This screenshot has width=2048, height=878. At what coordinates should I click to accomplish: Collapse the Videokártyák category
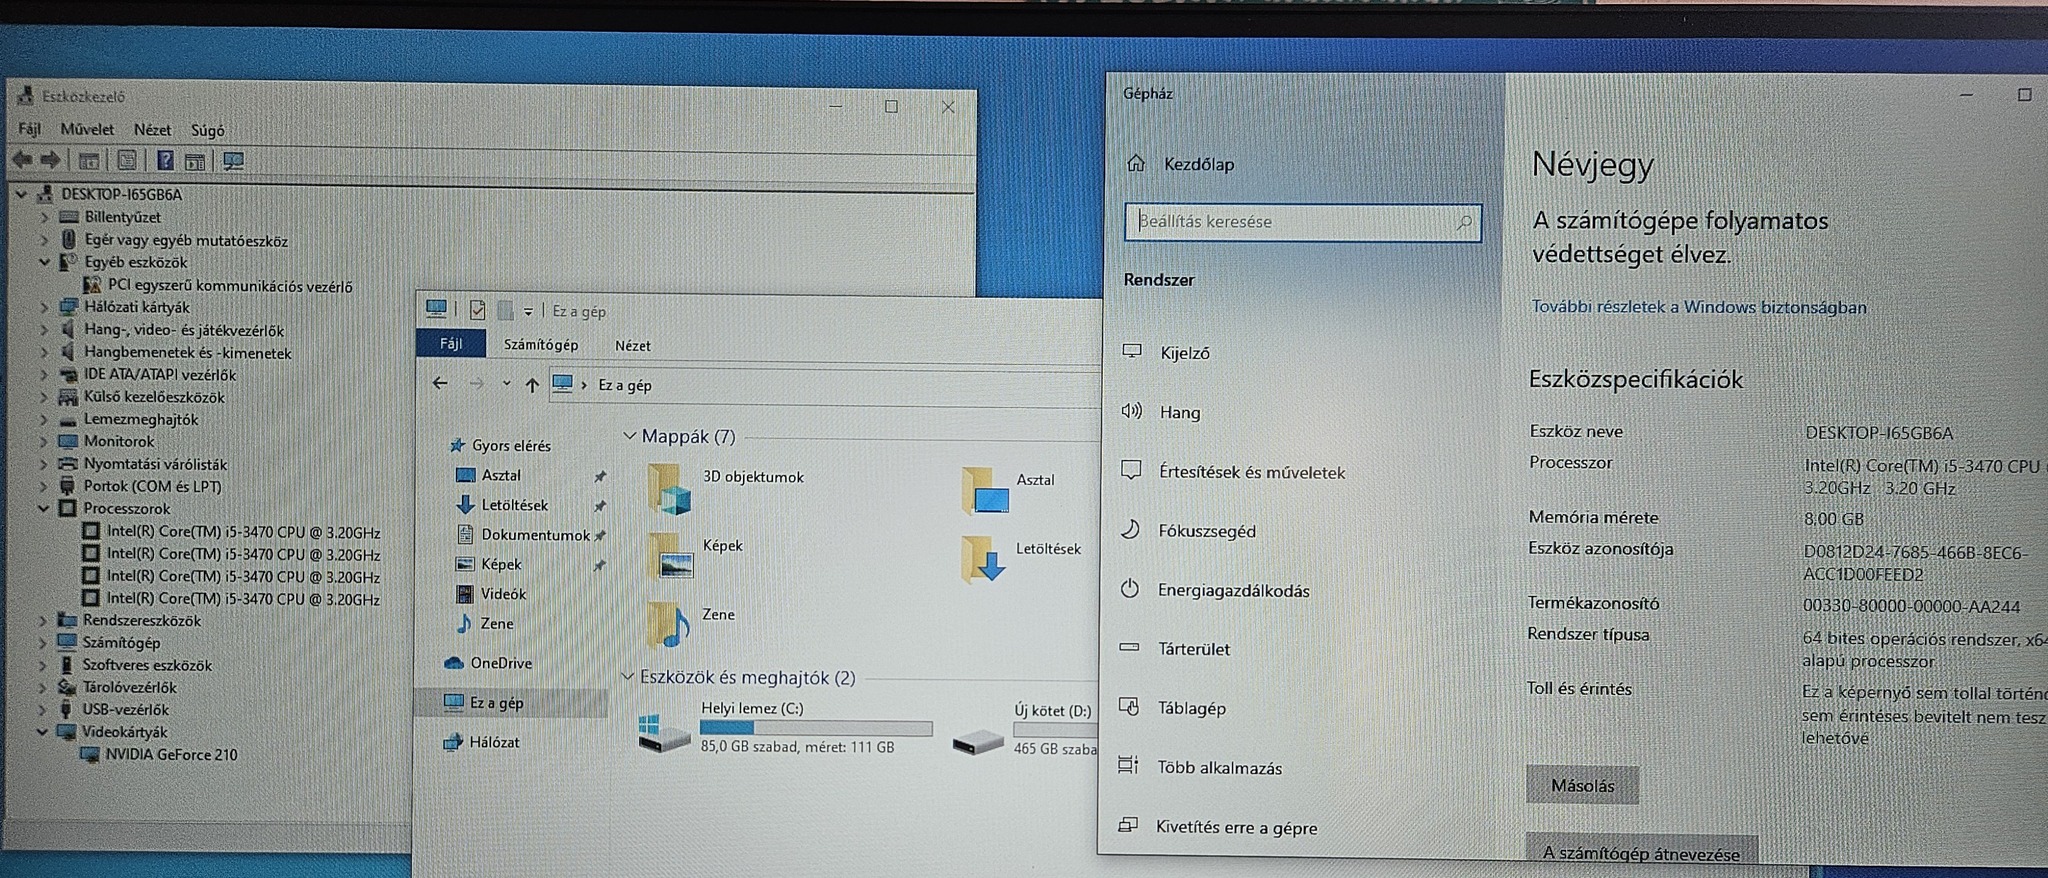pyautogui.click(x=42, y=732)
